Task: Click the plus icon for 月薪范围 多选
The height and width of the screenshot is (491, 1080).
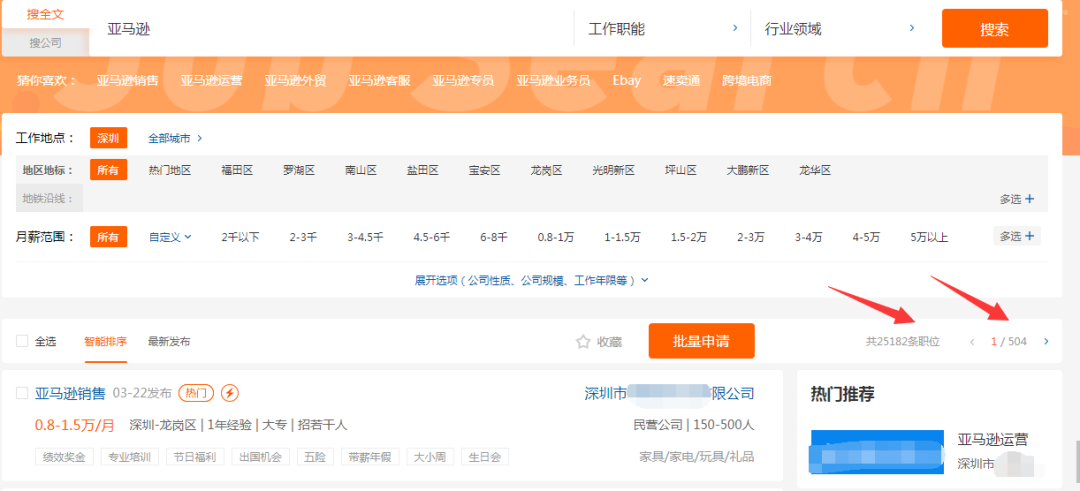Action: pyautogui.click(x=1030, y=237)
